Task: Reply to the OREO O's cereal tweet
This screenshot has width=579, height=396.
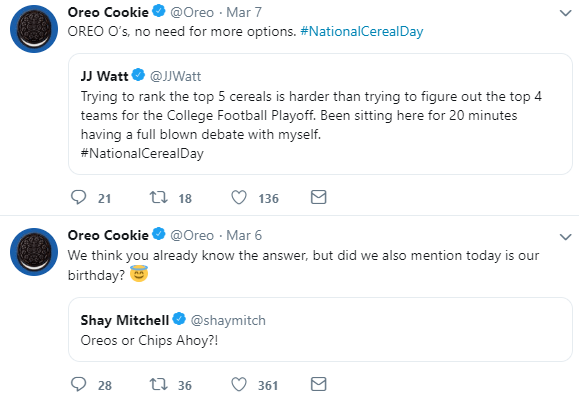Action: click(78, 197)
